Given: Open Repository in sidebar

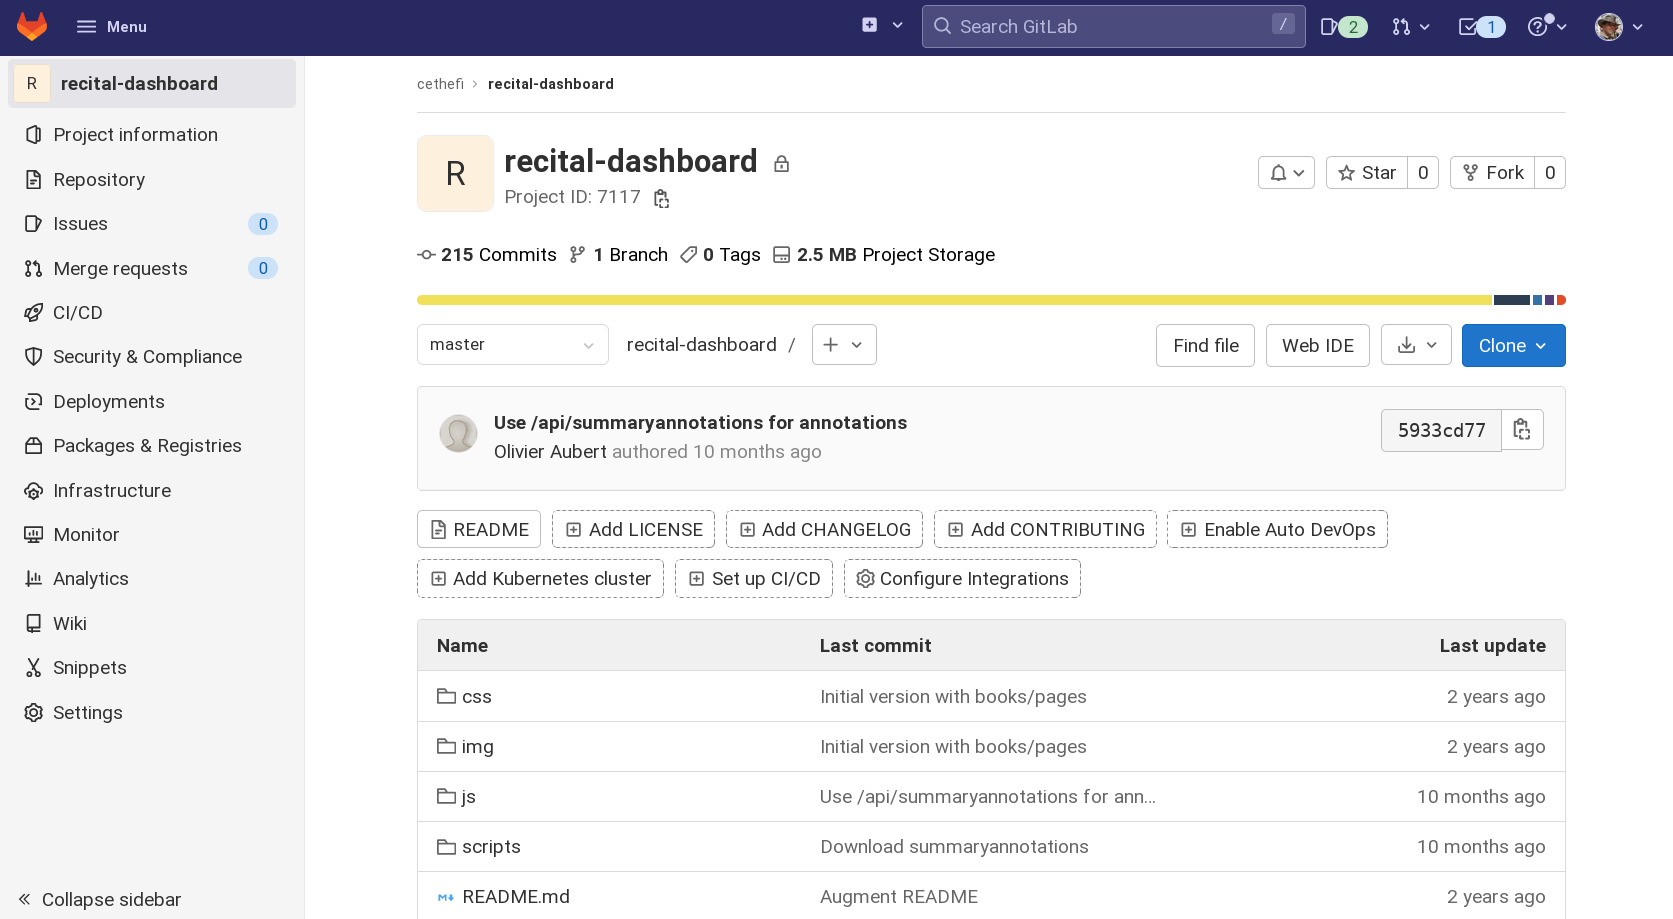Looking at the screenshot, I should [152, 180].
